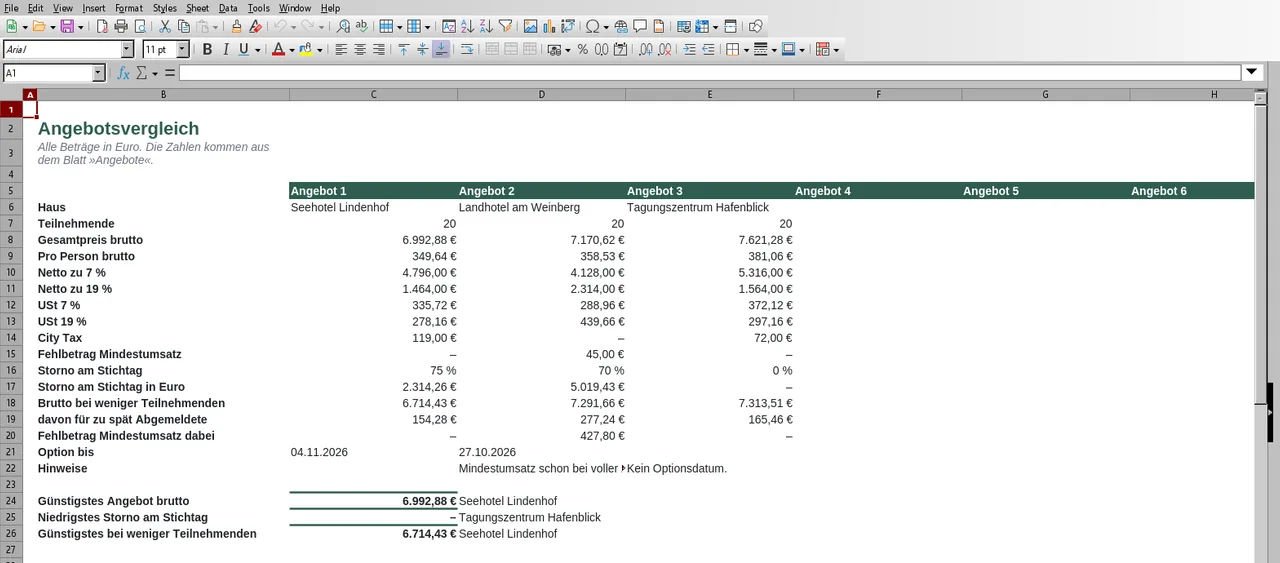1280x563 pixels.
Task: Click the Headers and Footers icon
Action: [659, 26]
